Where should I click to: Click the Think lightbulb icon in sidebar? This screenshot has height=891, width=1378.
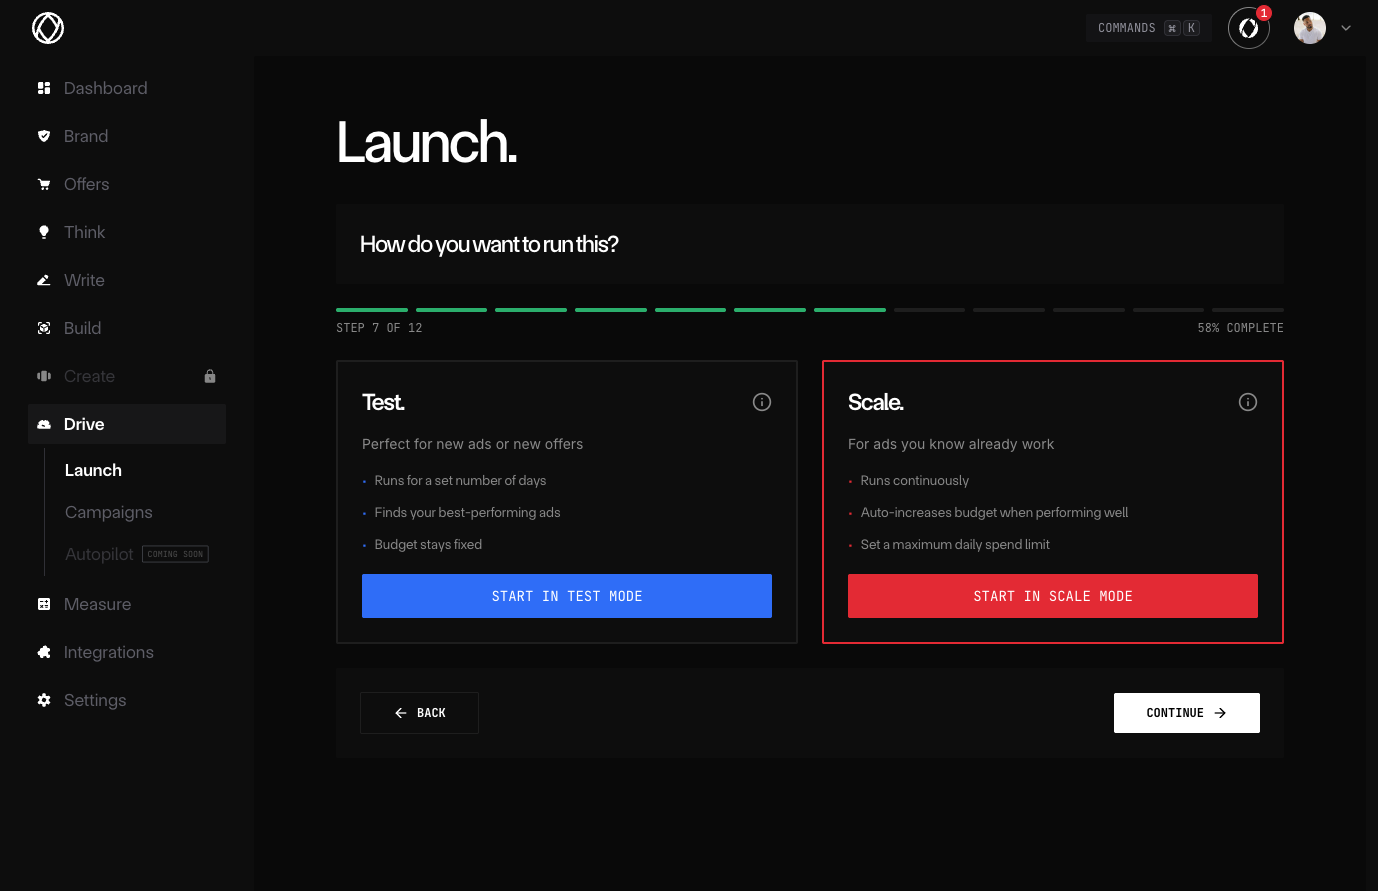(44, 232)
